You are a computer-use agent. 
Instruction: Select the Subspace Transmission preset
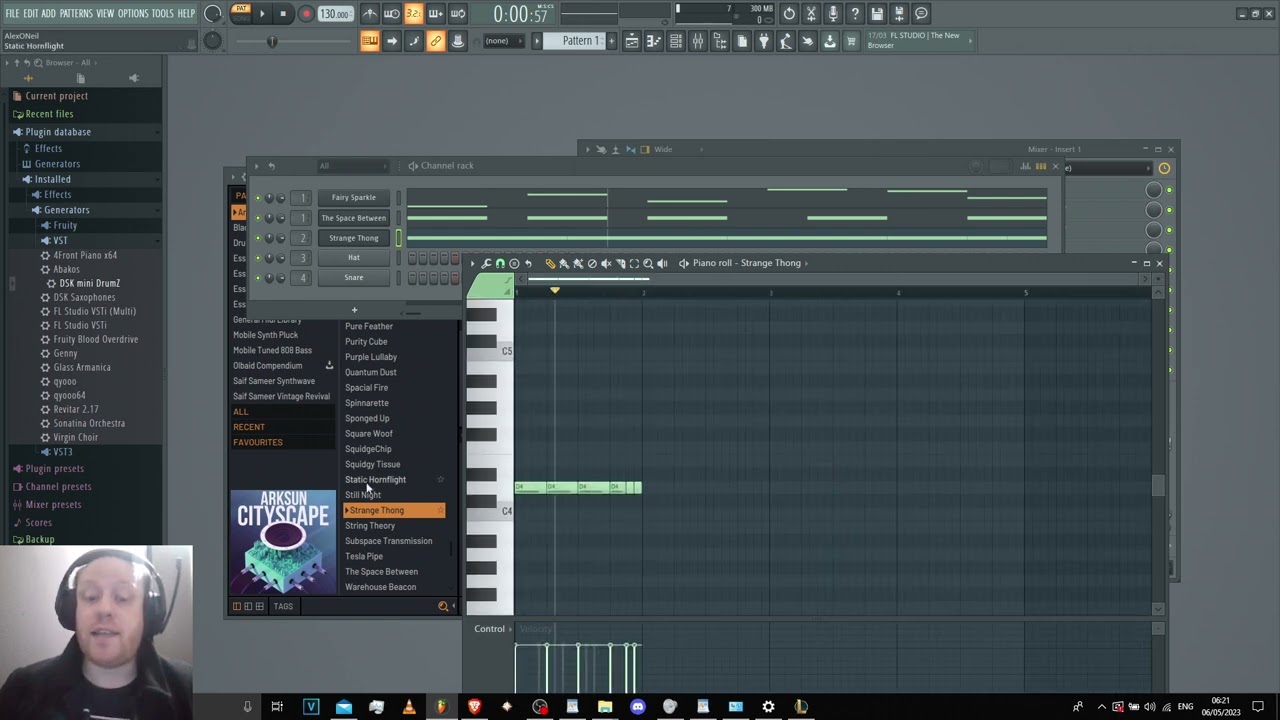389,541
